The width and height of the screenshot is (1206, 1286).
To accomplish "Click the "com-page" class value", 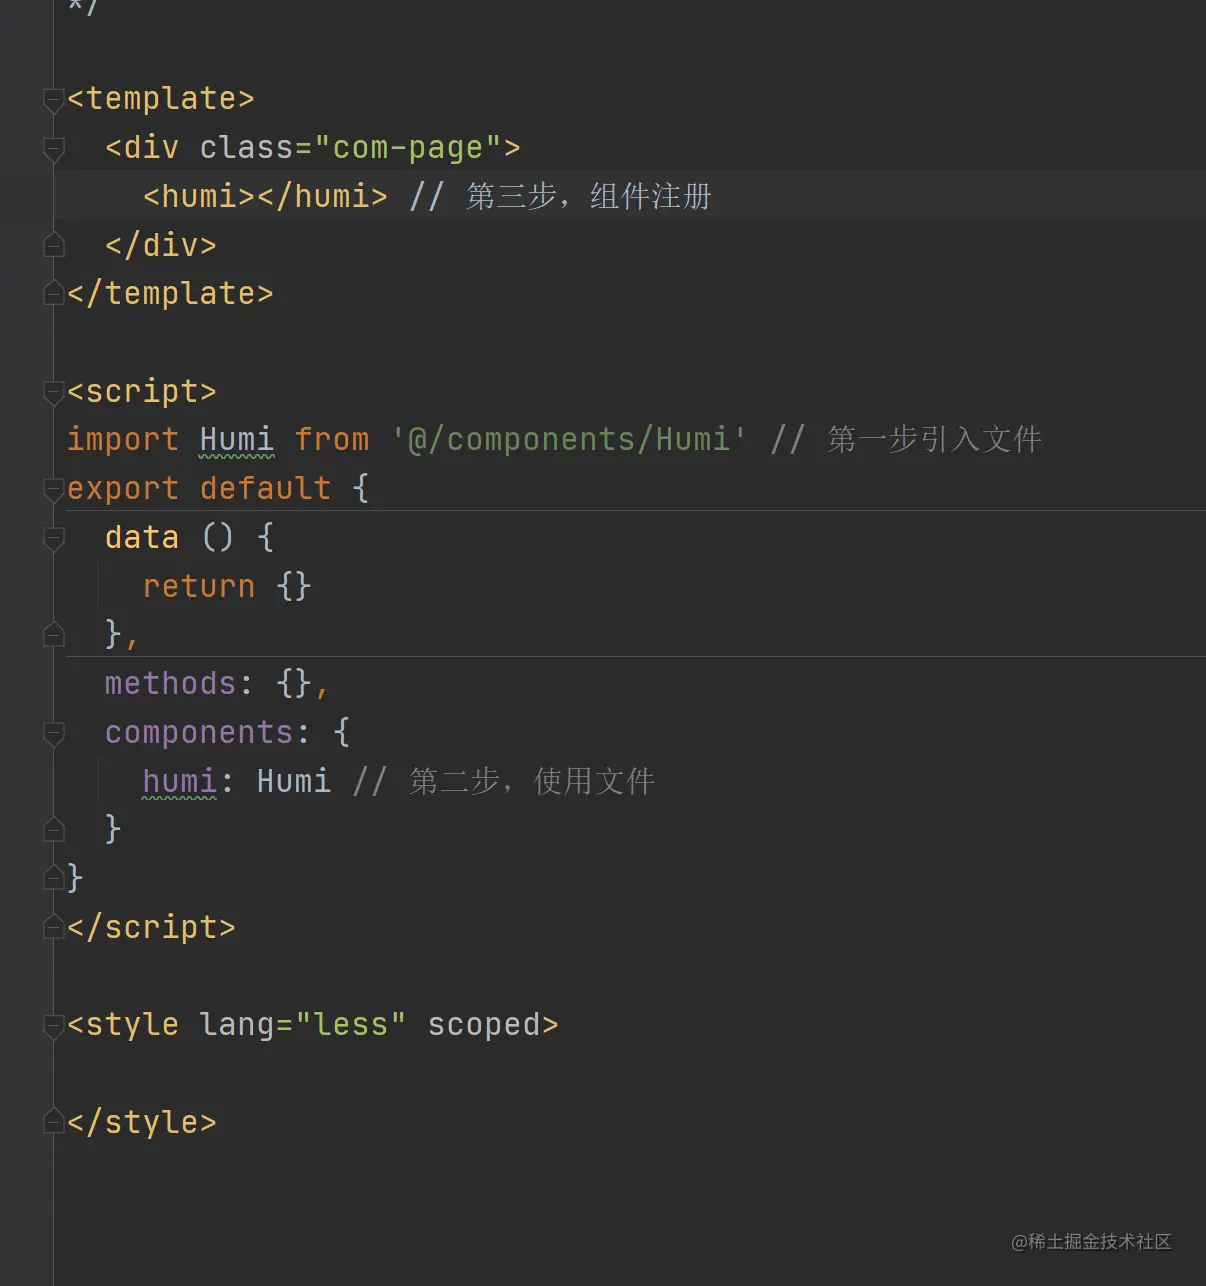I will click(408, 148).
